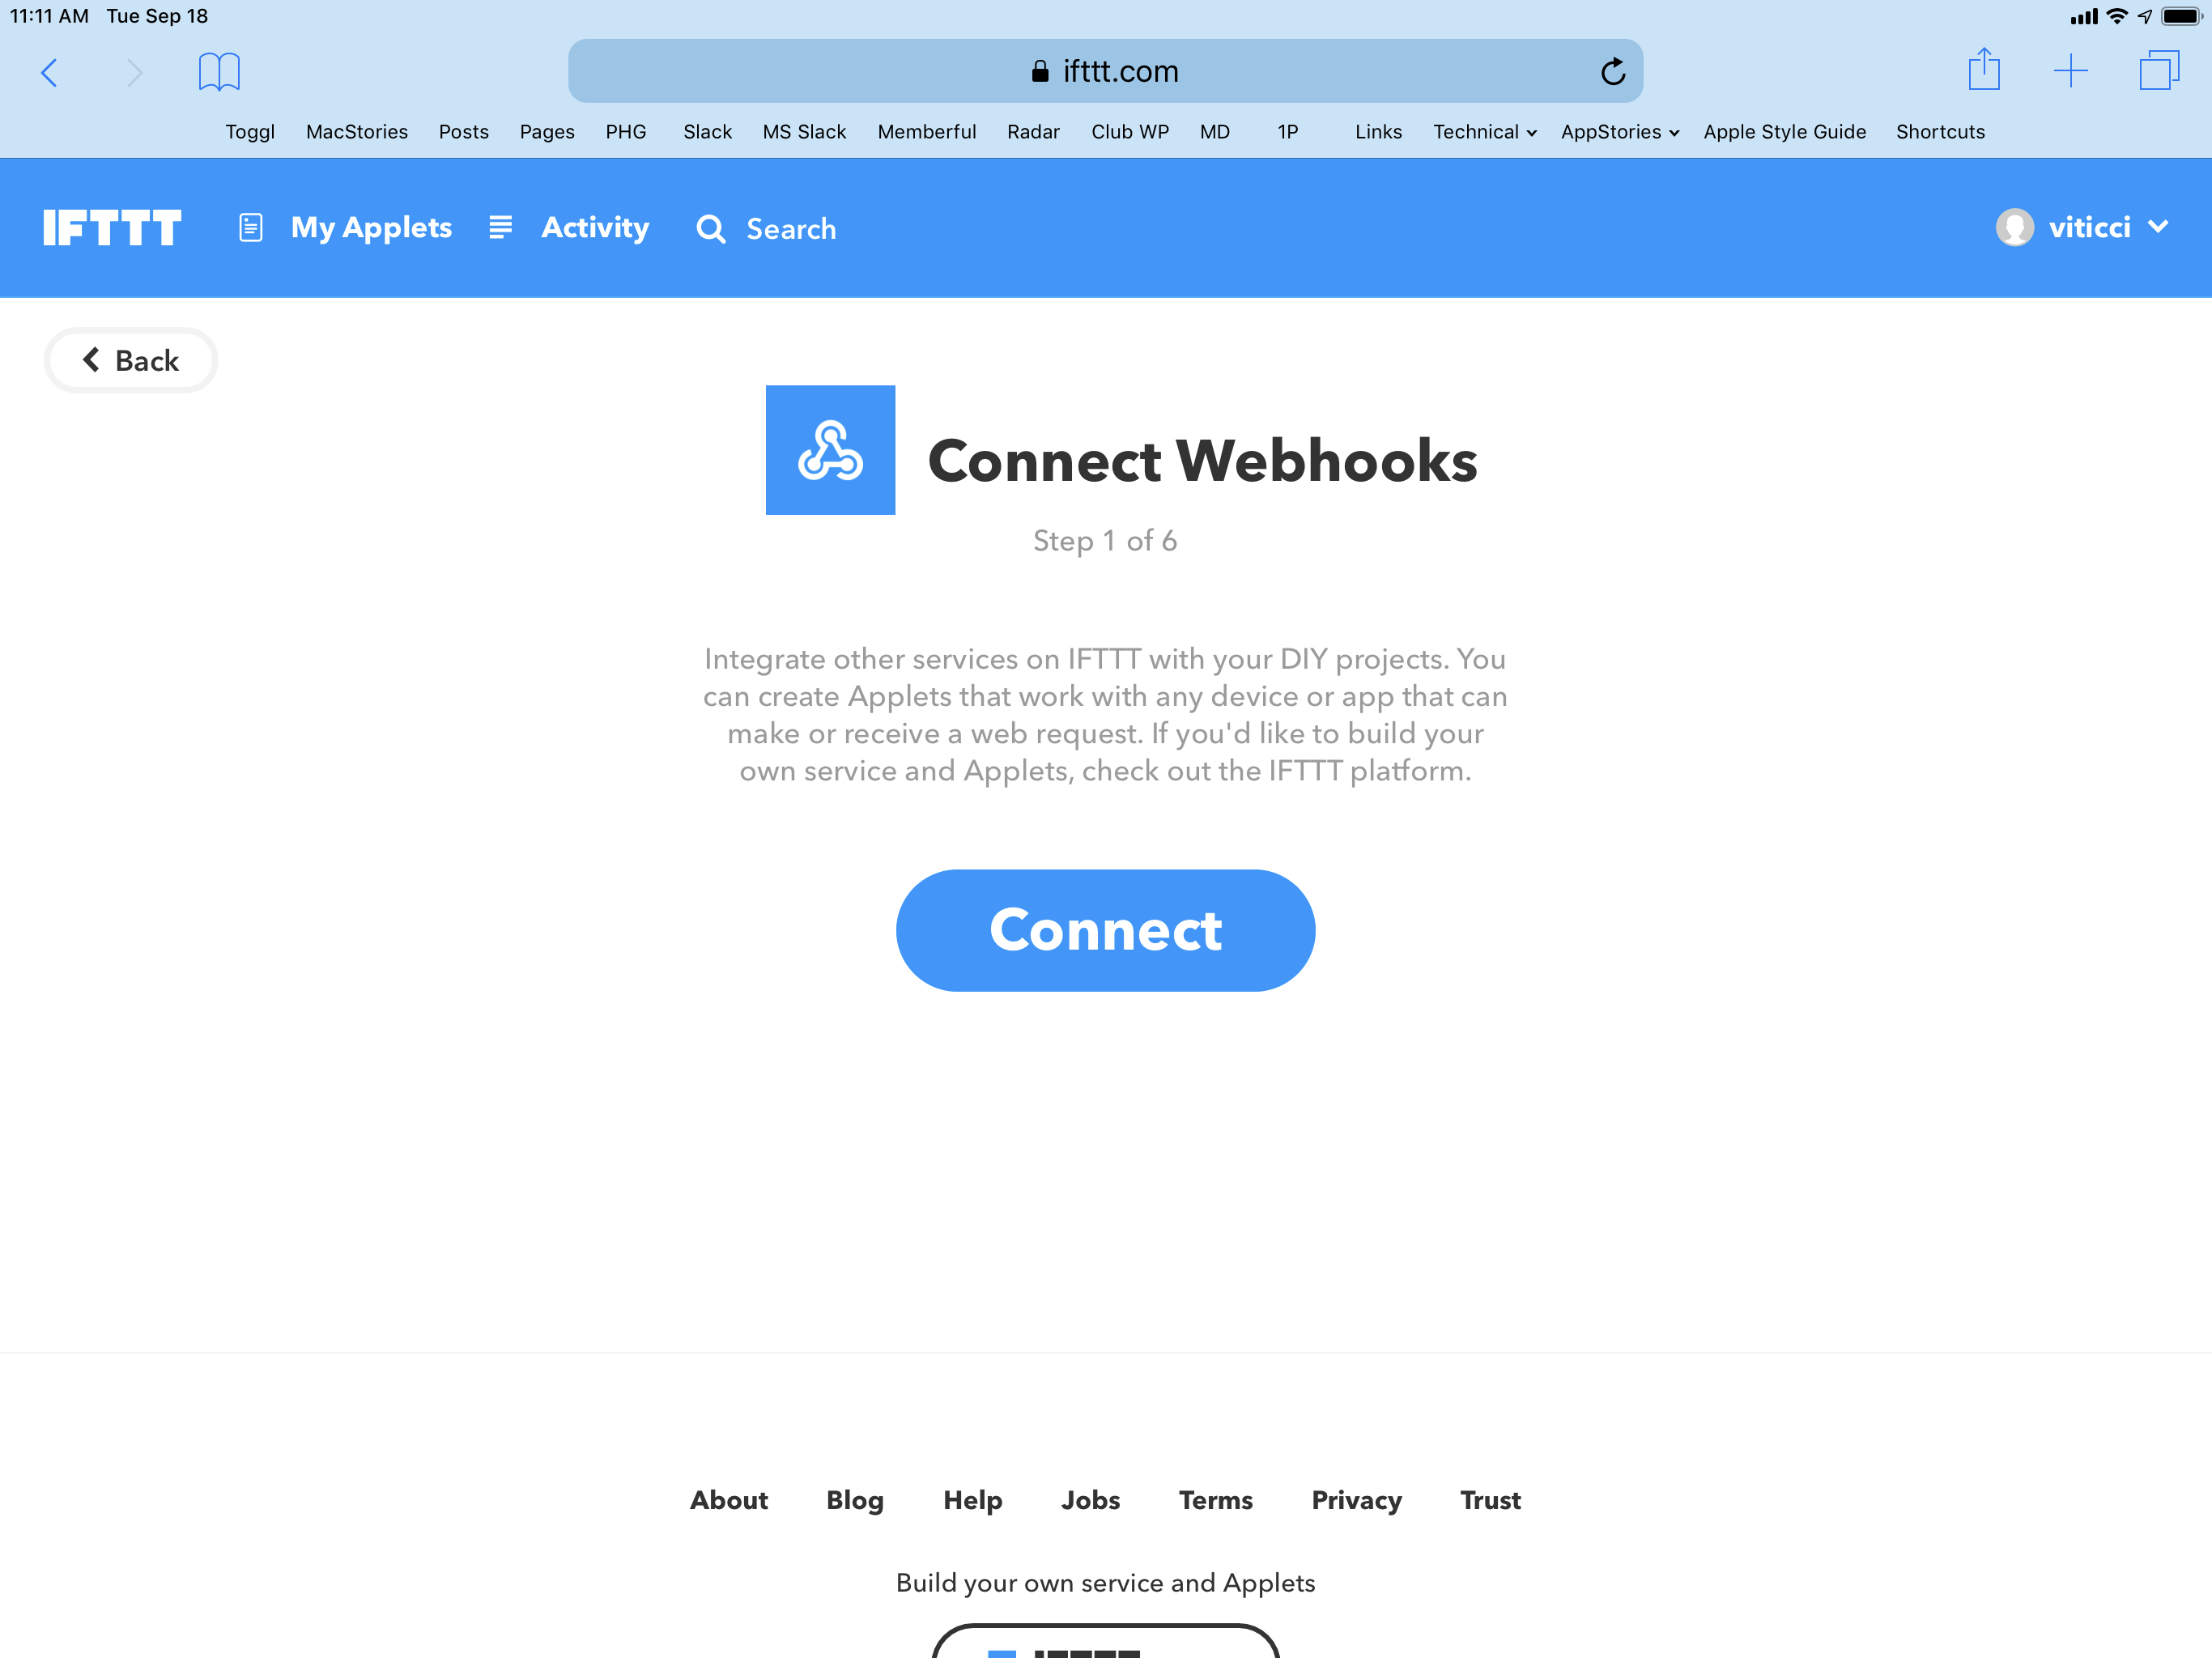
Task: Click the Connect button
Action: point(1106,929)
